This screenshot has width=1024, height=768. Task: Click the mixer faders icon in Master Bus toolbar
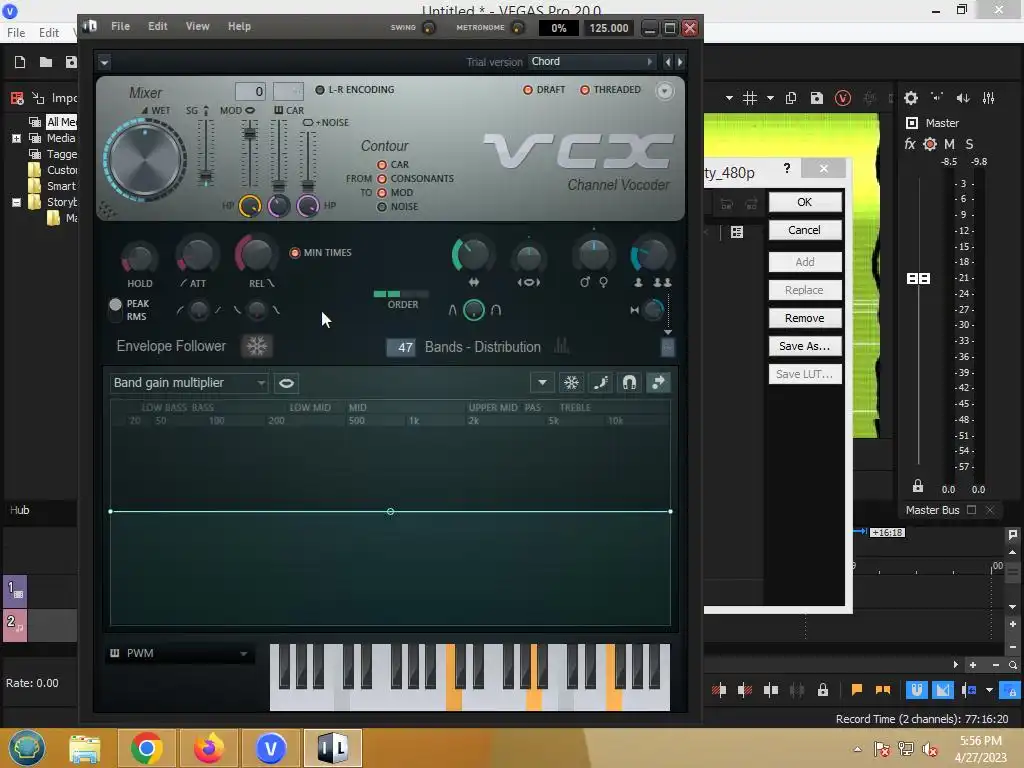pos(989,98)
